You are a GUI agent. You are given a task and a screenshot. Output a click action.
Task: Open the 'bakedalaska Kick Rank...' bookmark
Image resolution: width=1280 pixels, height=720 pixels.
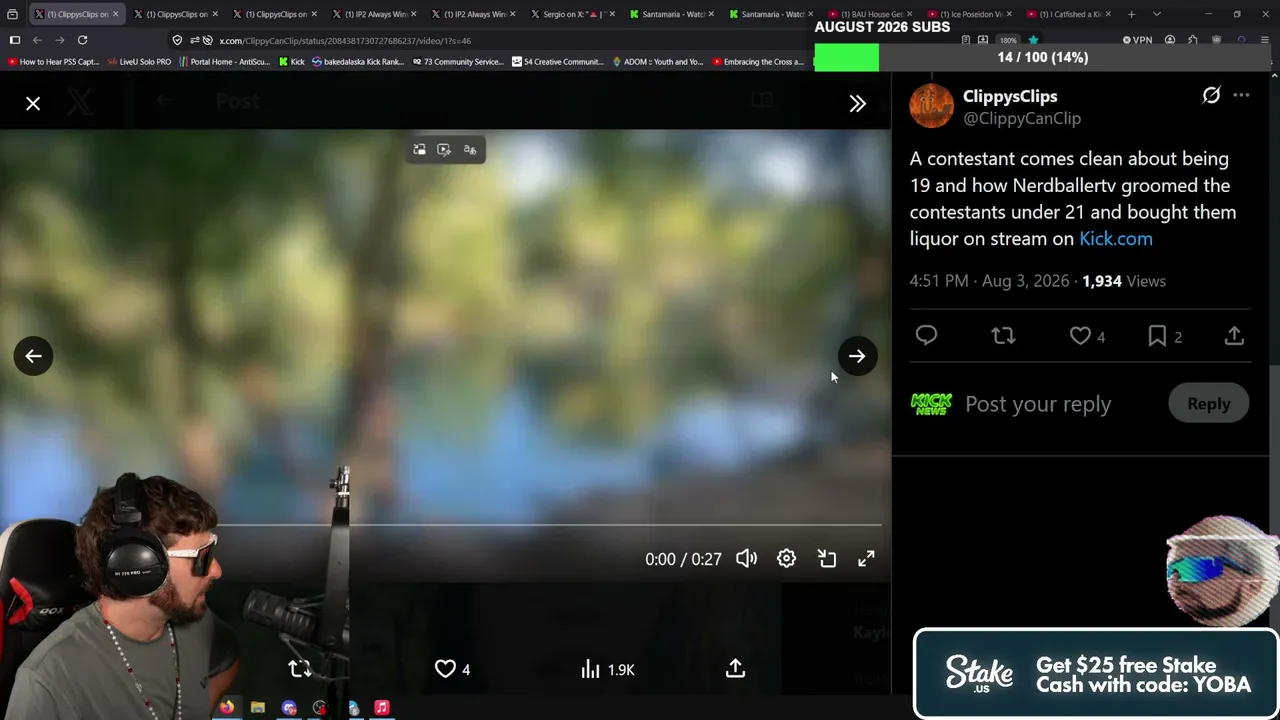[x=358, y=62]
